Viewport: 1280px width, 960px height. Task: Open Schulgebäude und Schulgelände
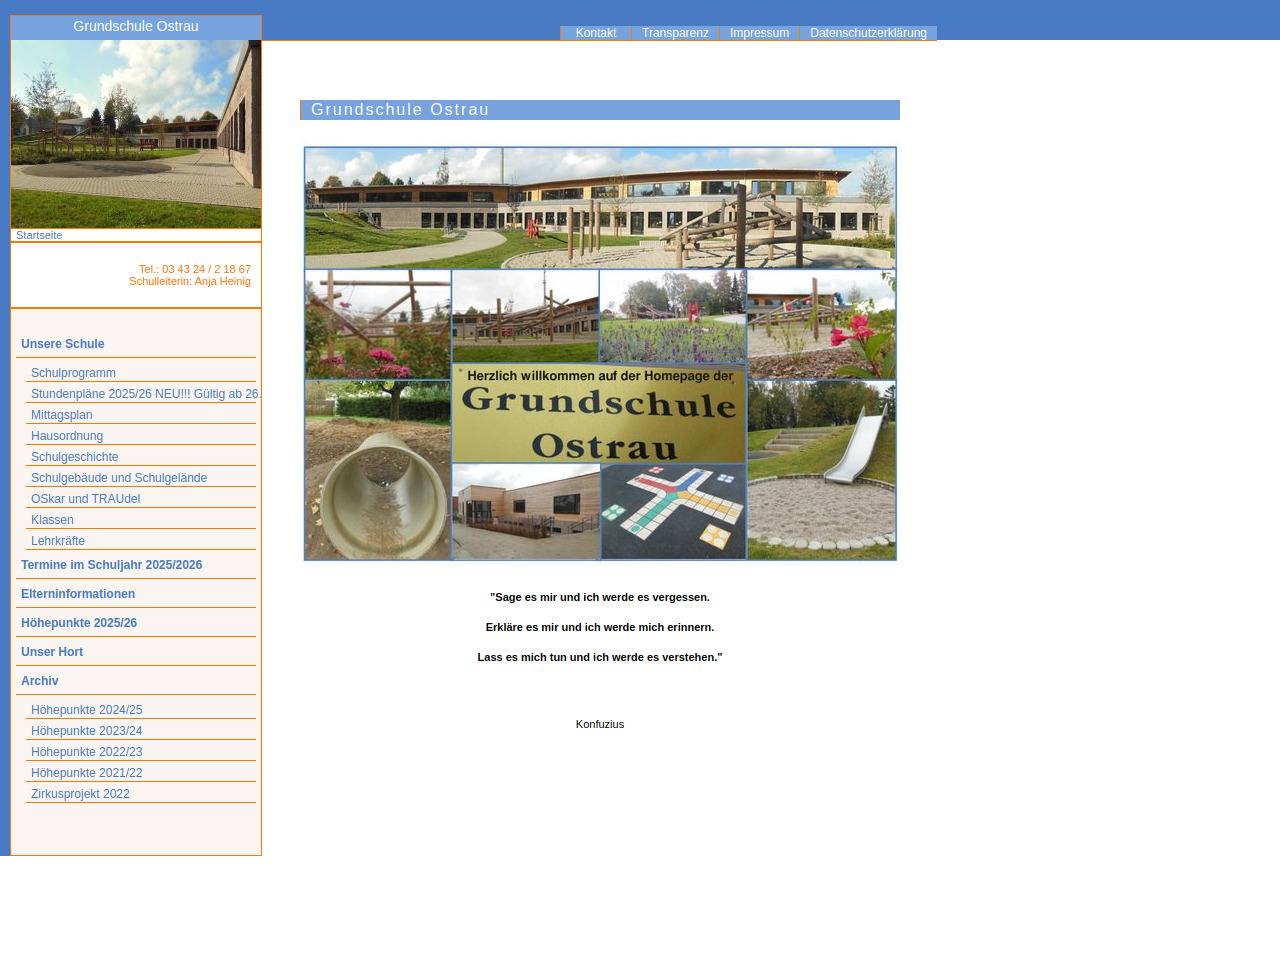coord(119,478)
